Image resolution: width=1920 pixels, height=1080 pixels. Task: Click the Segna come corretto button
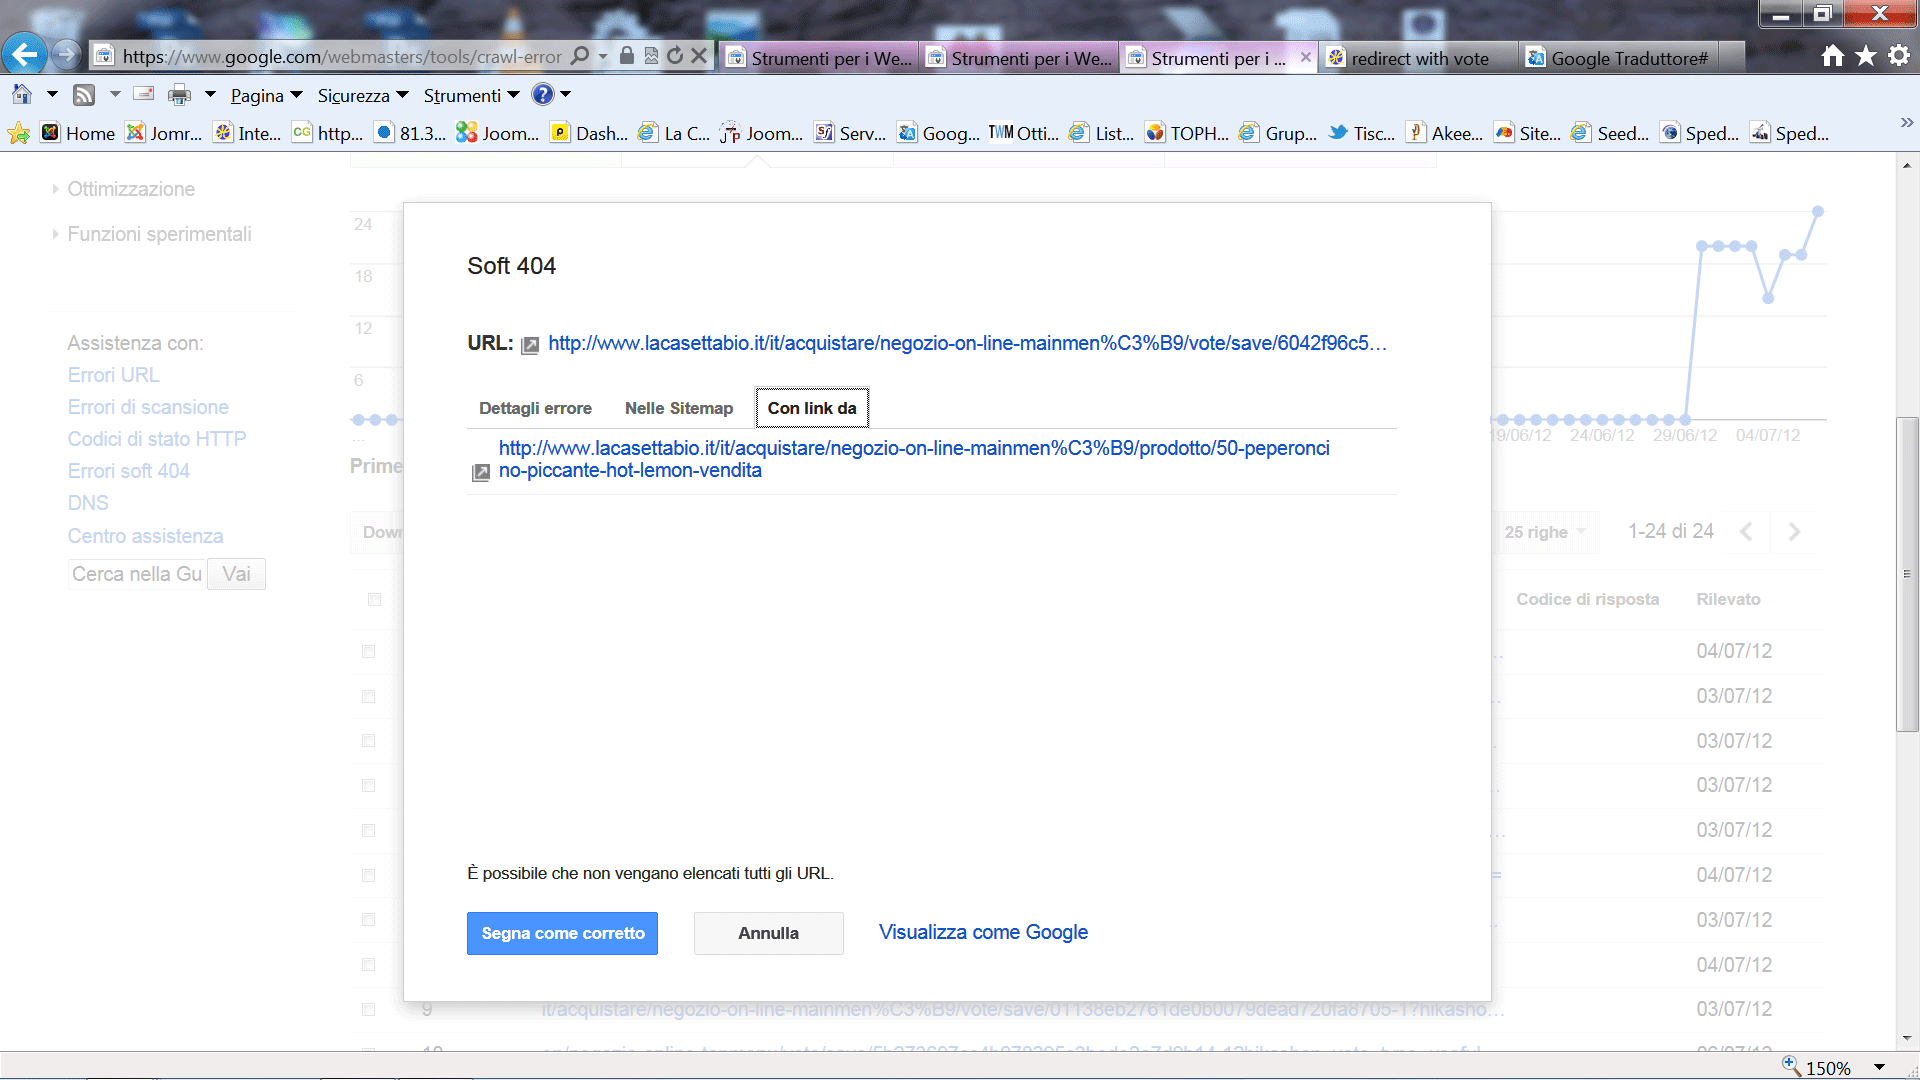pos(562,933)
